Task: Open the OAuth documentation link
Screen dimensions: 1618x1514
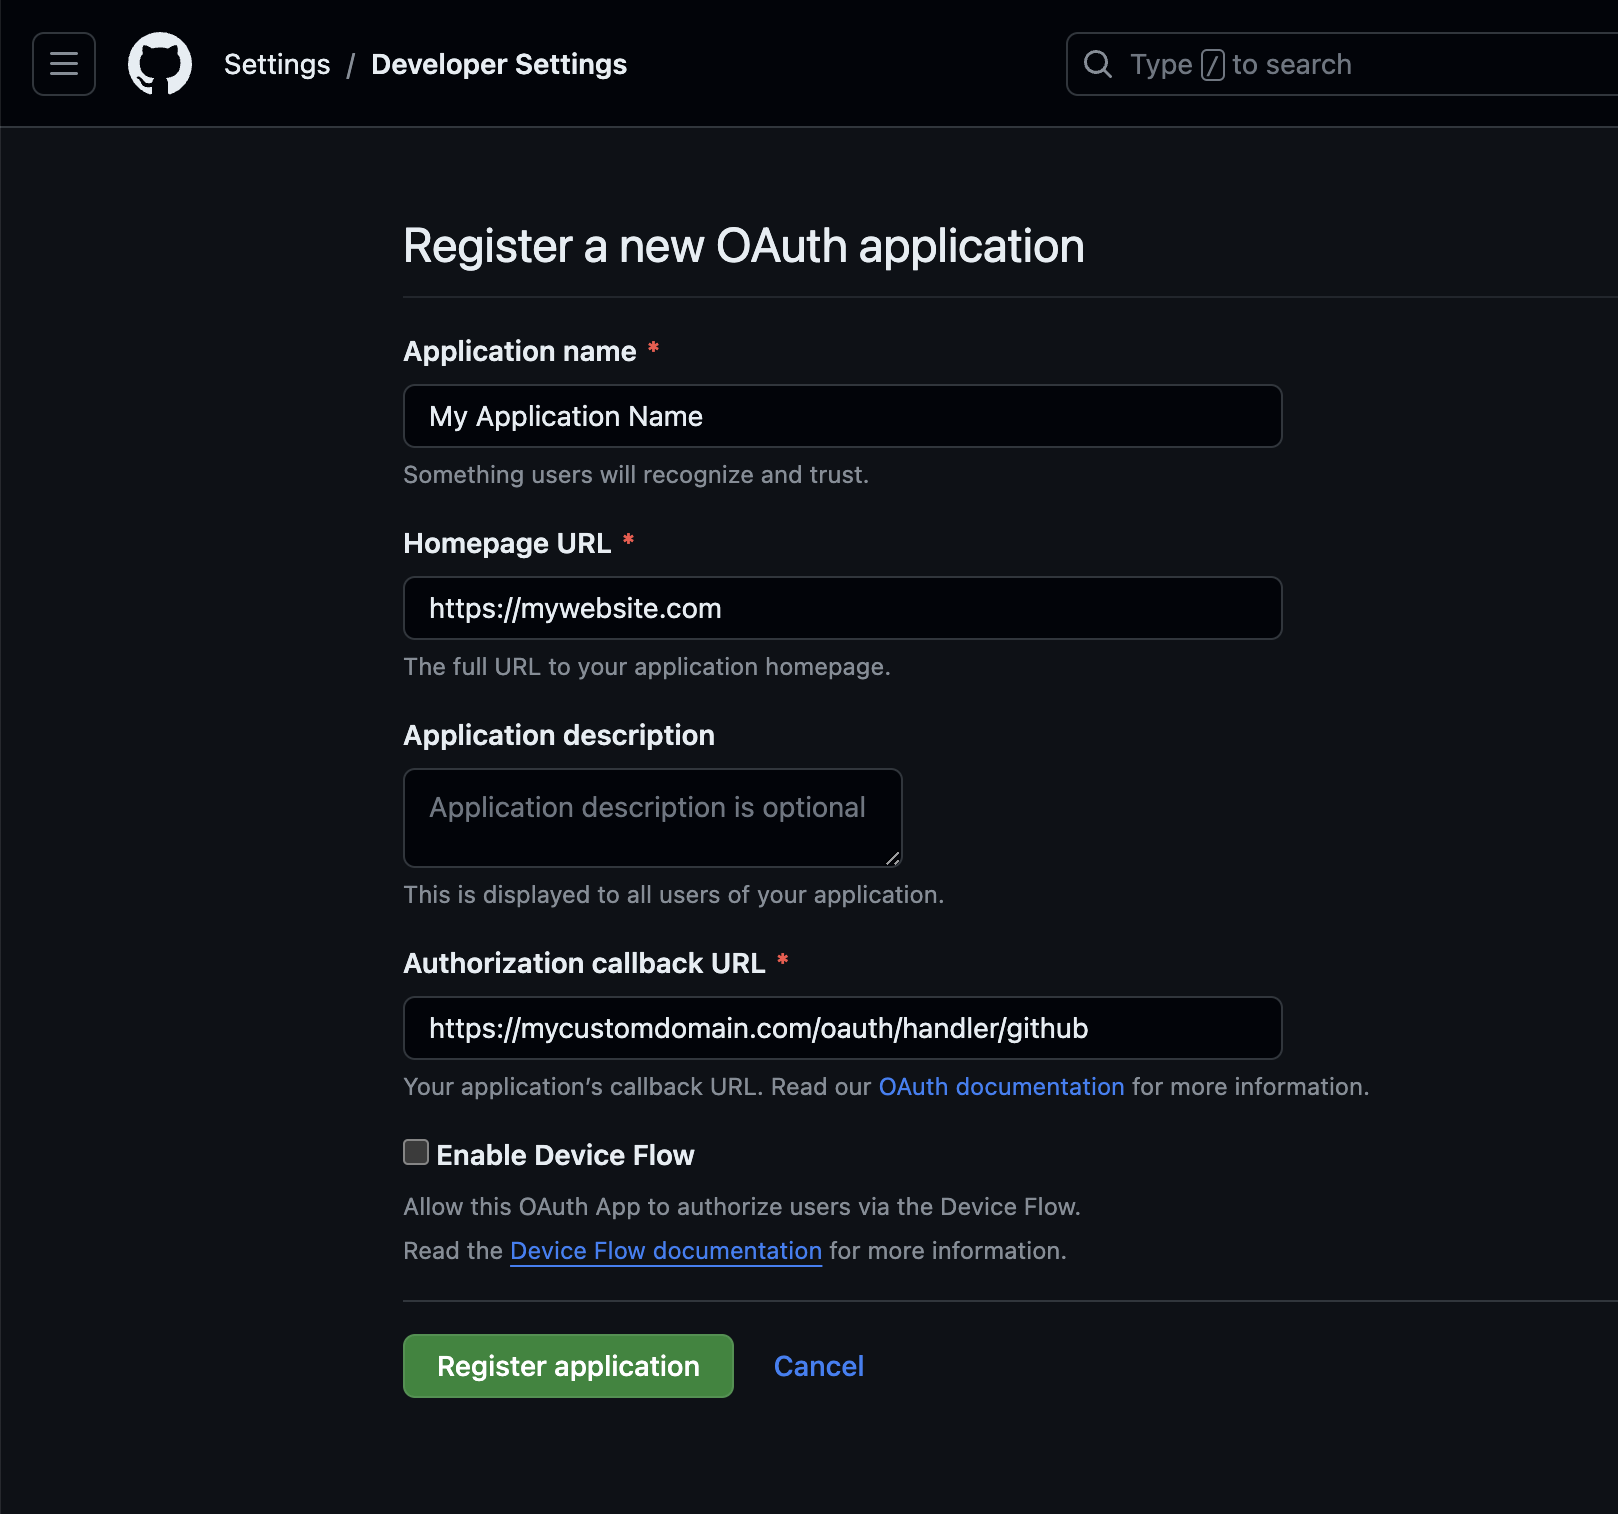Action: click(x=1000, y=1086)
